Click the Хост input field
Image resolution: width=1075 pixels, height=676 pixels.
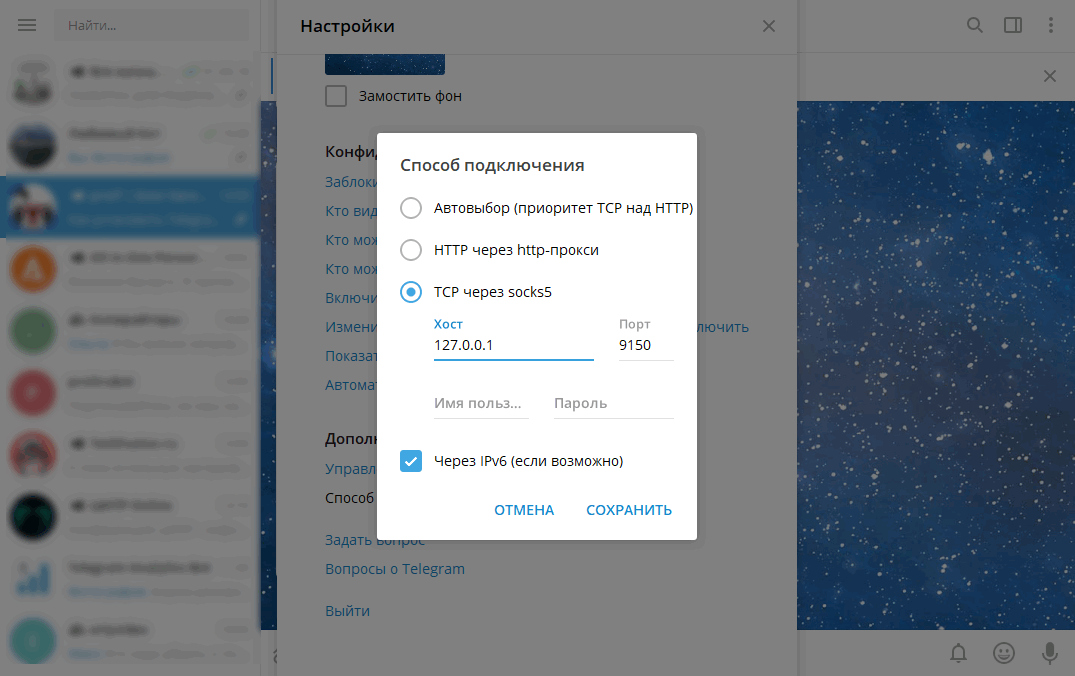pos(513,345)
